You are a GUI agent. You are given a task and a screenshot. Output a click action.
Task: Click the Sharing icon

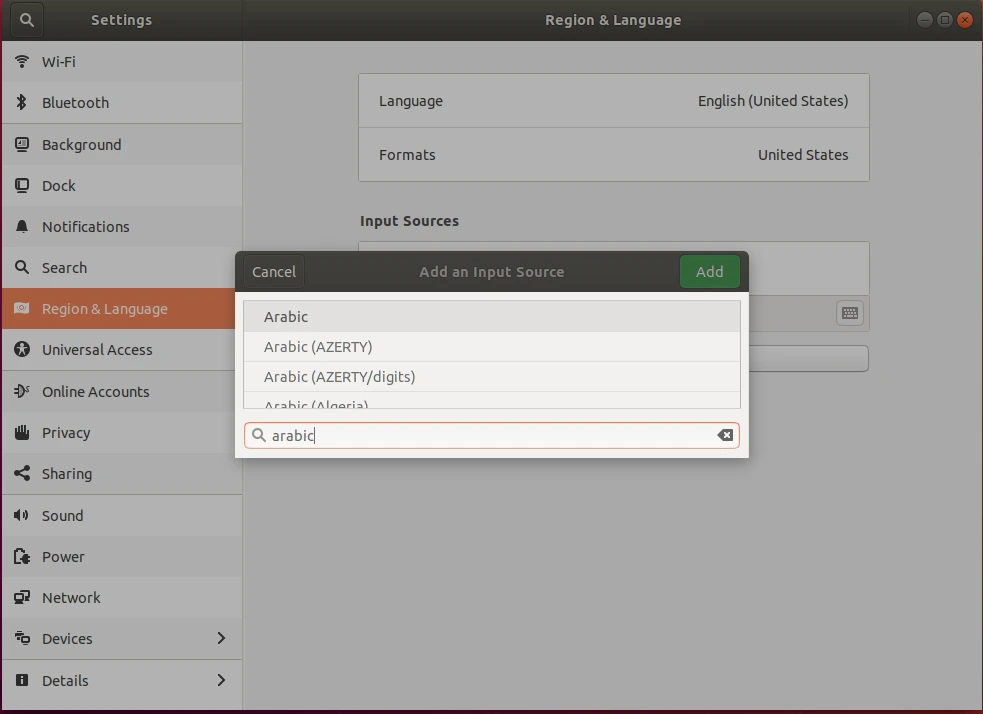click(22, 473)
